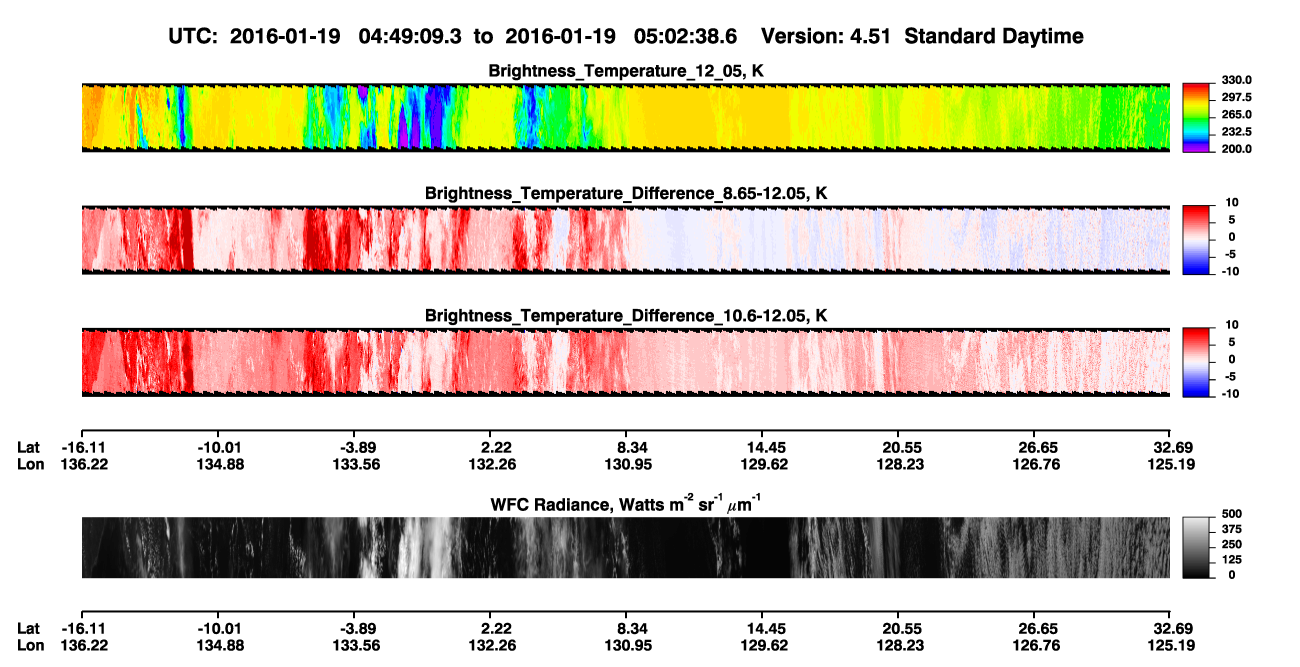Click the Brightness_Temperature_12_05, K plot title

point(626,71)
